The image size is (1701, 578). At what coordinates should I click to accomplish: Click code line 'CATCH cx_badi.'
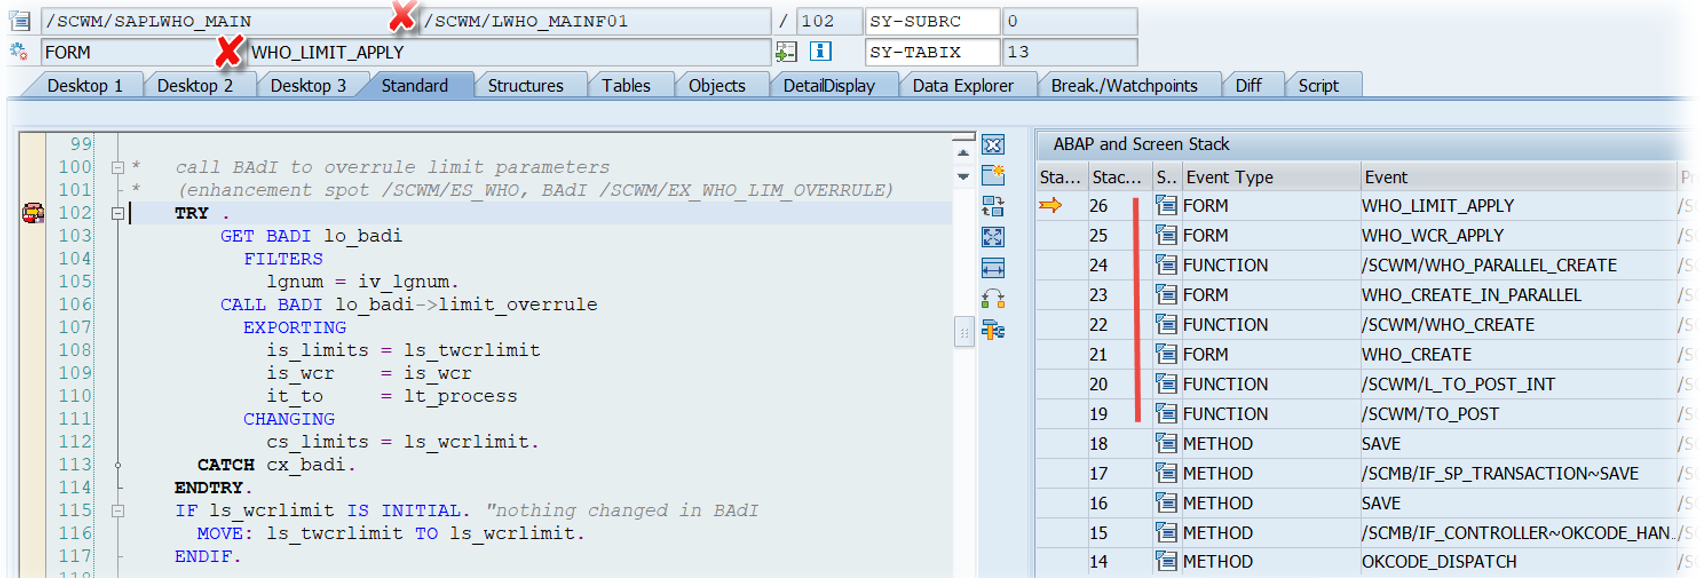[276, 464]
